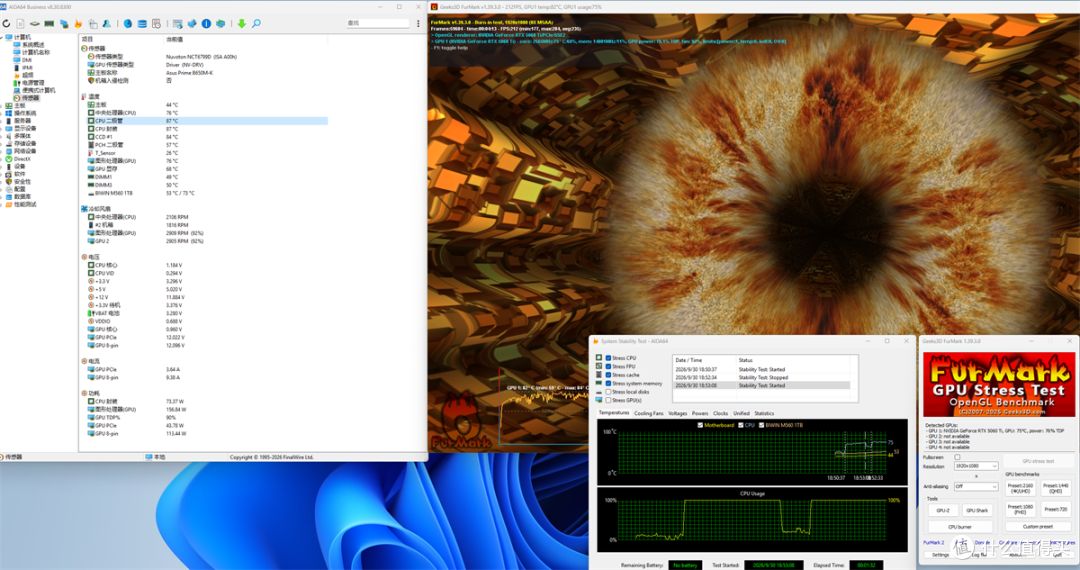Expand the 显示设备 tree node
Viewport: 1080px width, 570px height.
coord(2,128)
